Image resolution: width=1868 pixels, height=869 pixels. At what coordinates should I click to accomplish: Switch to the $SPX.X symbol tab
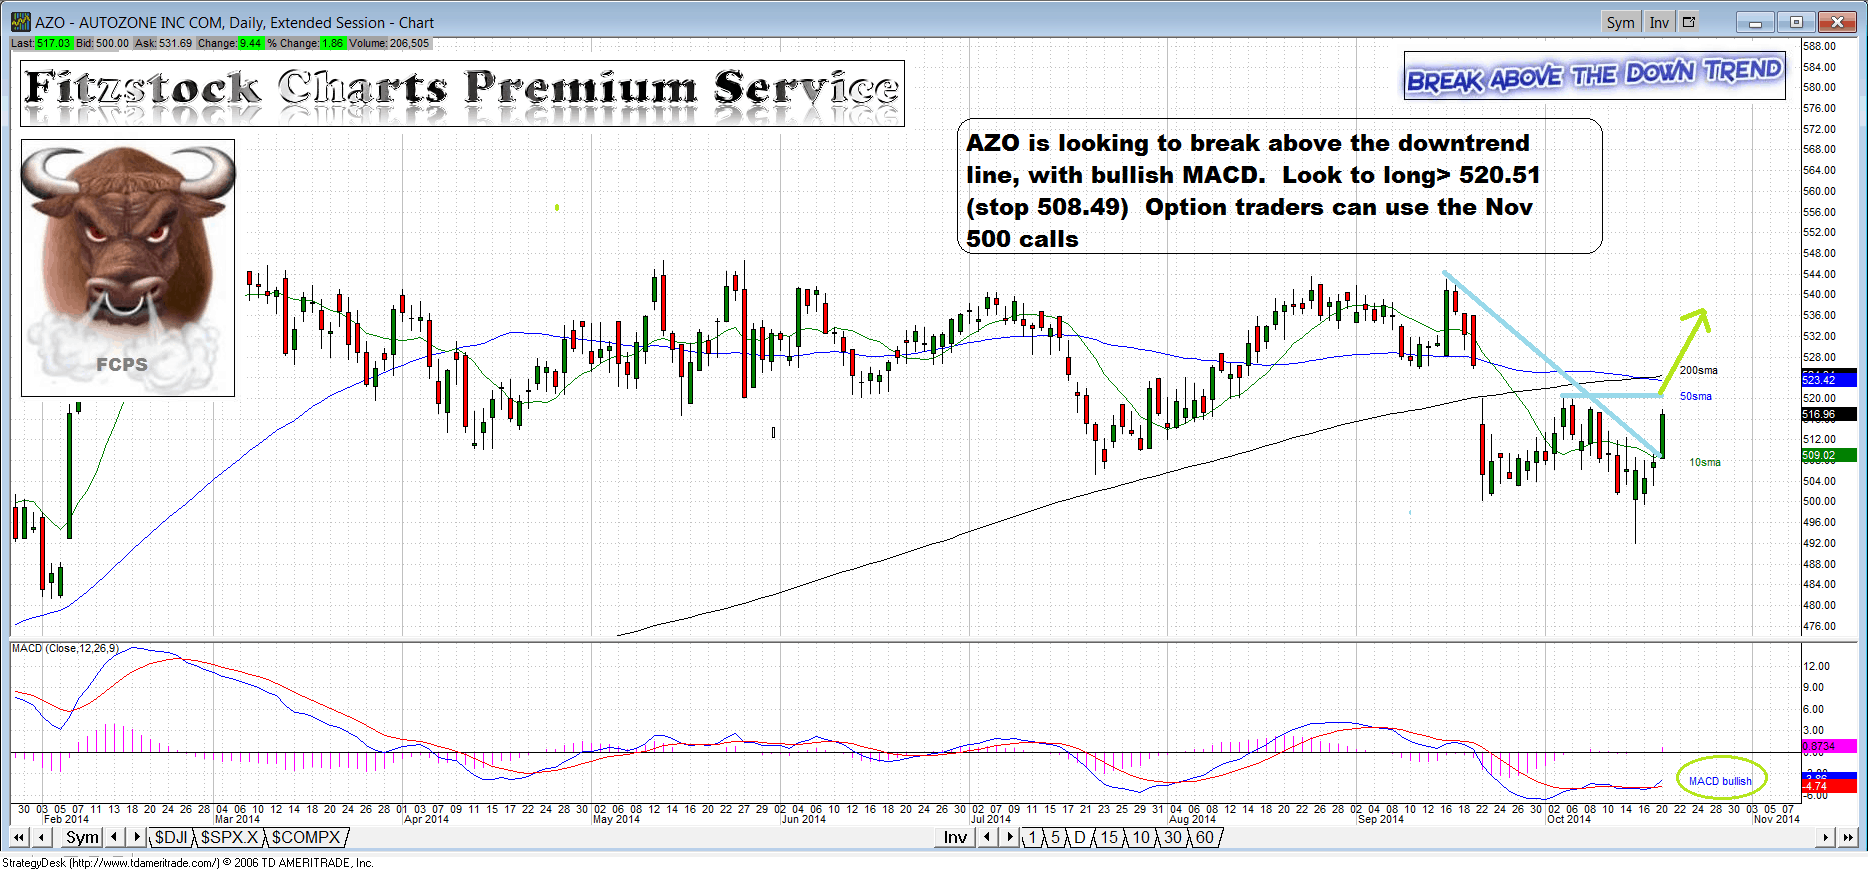[229, 838]
